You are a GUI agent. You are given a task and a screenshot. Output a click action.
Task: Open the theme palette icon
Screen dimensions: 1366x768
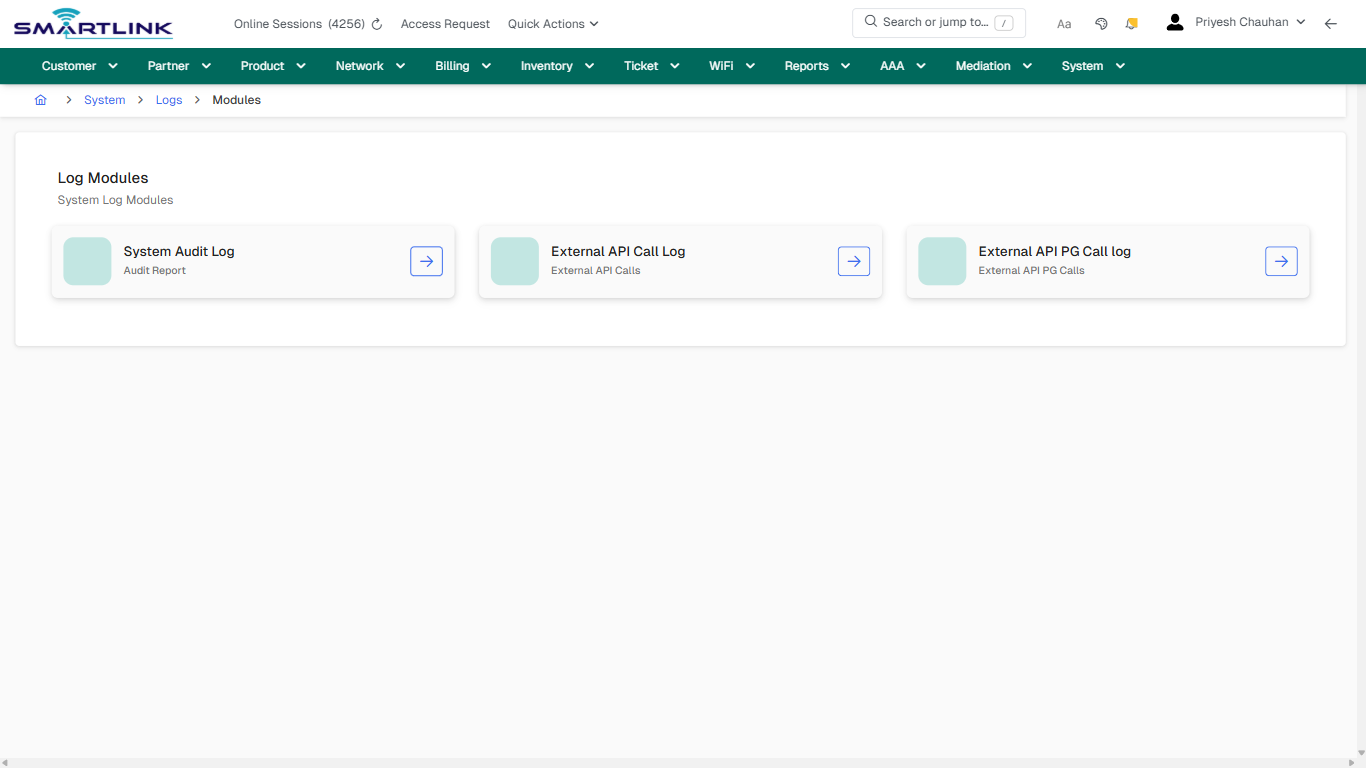1101,22
